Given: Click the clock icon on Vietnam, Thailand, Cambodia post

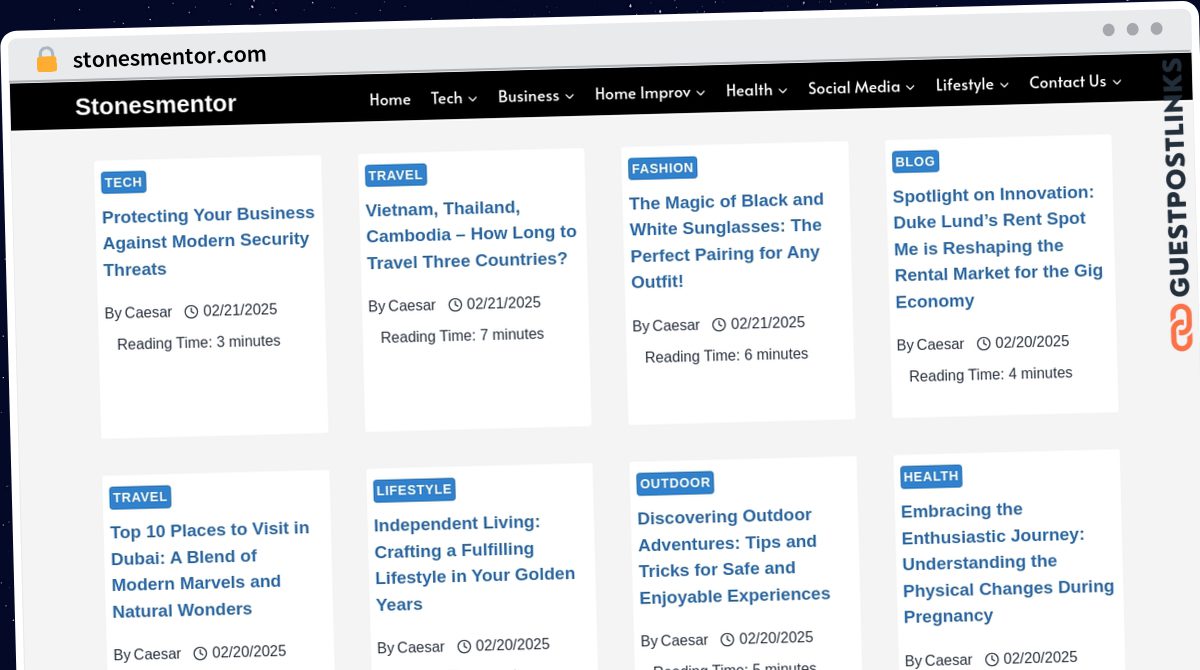Looking at the screenshot, I should tap(455, 304).
